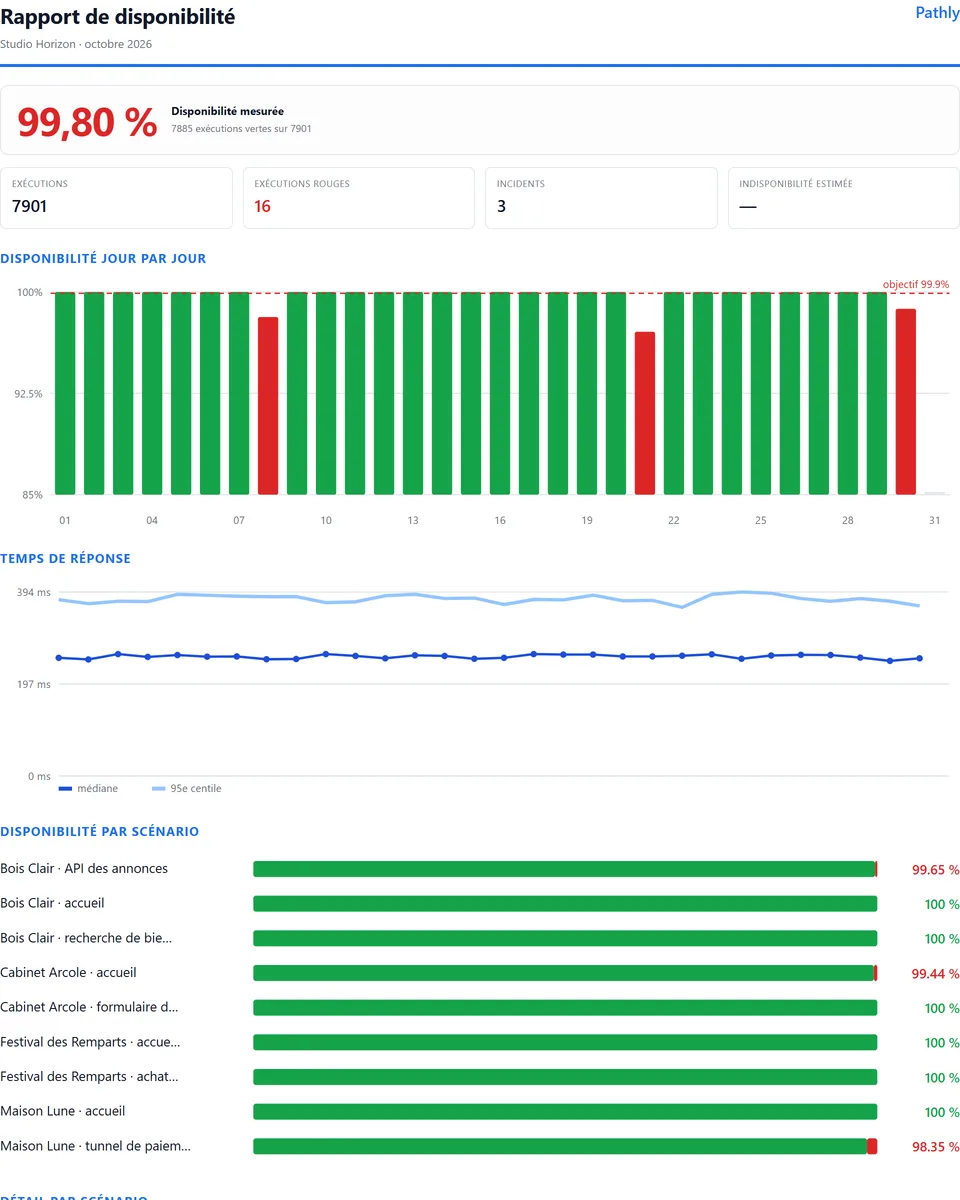
Task: Select the red bar for day 08
Action: tap(268, 406)
